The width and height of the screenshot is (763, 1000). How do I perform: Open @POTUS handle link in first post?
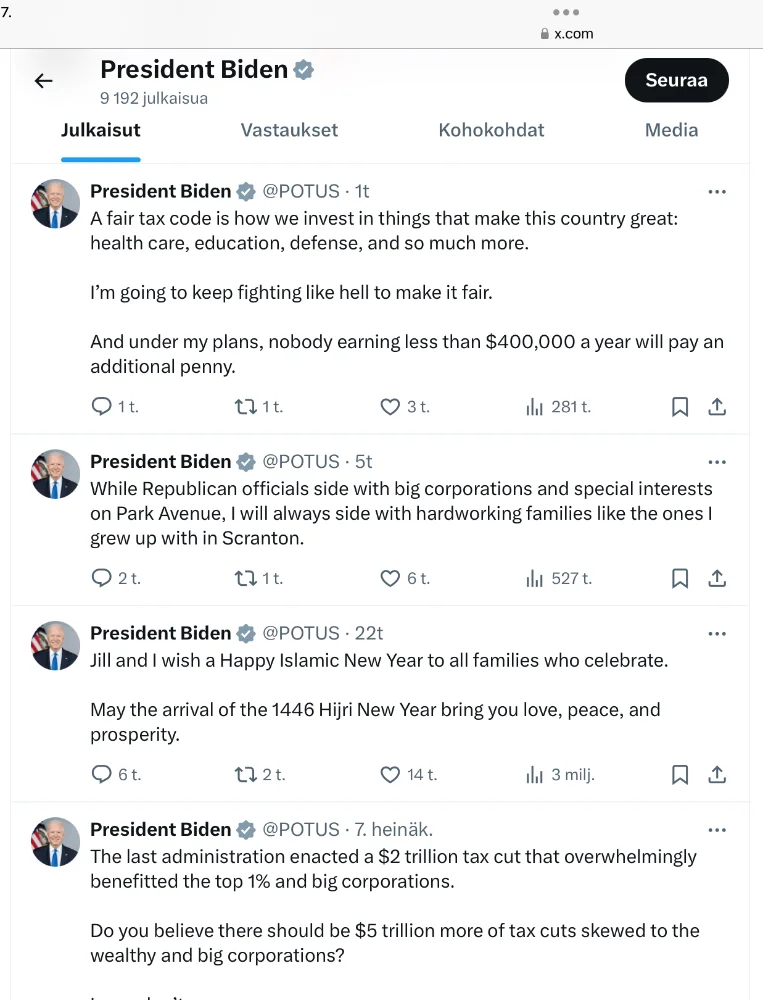[300, 191]
